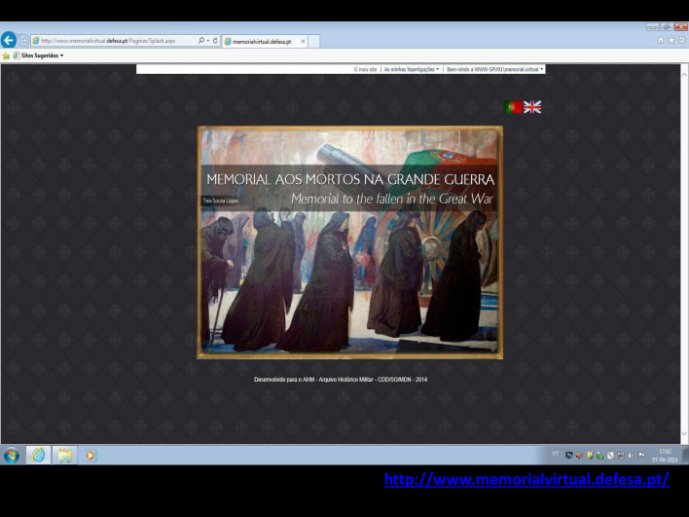
Task: Refresh the page with reload icon
Action: 215,40
